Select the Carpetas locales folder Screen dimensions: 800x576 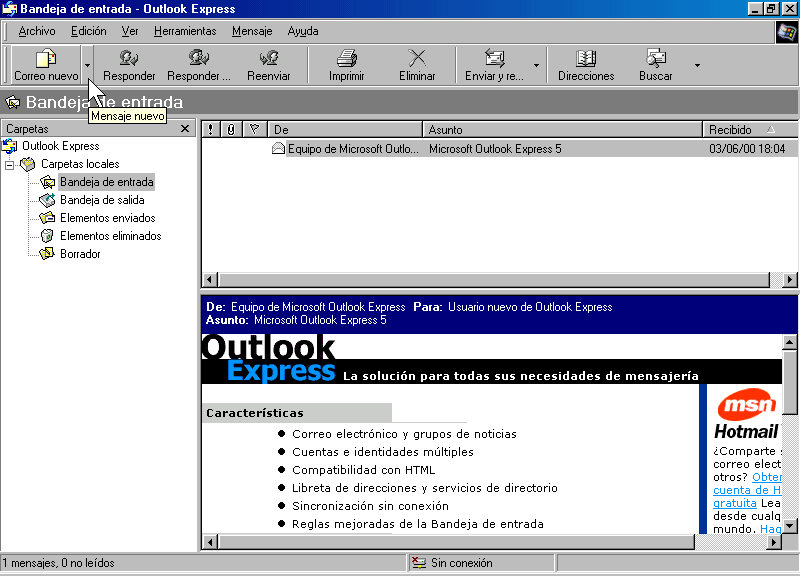click(80, 164)
